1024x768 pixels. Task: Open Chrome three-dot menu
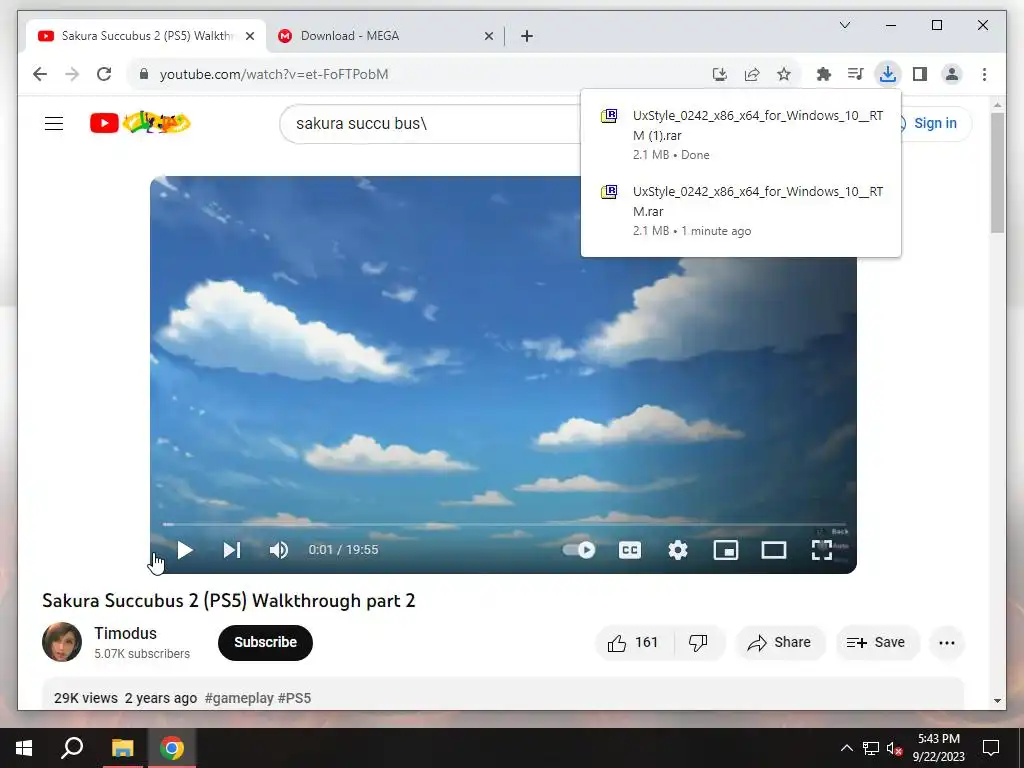click(x=984, y=74)
